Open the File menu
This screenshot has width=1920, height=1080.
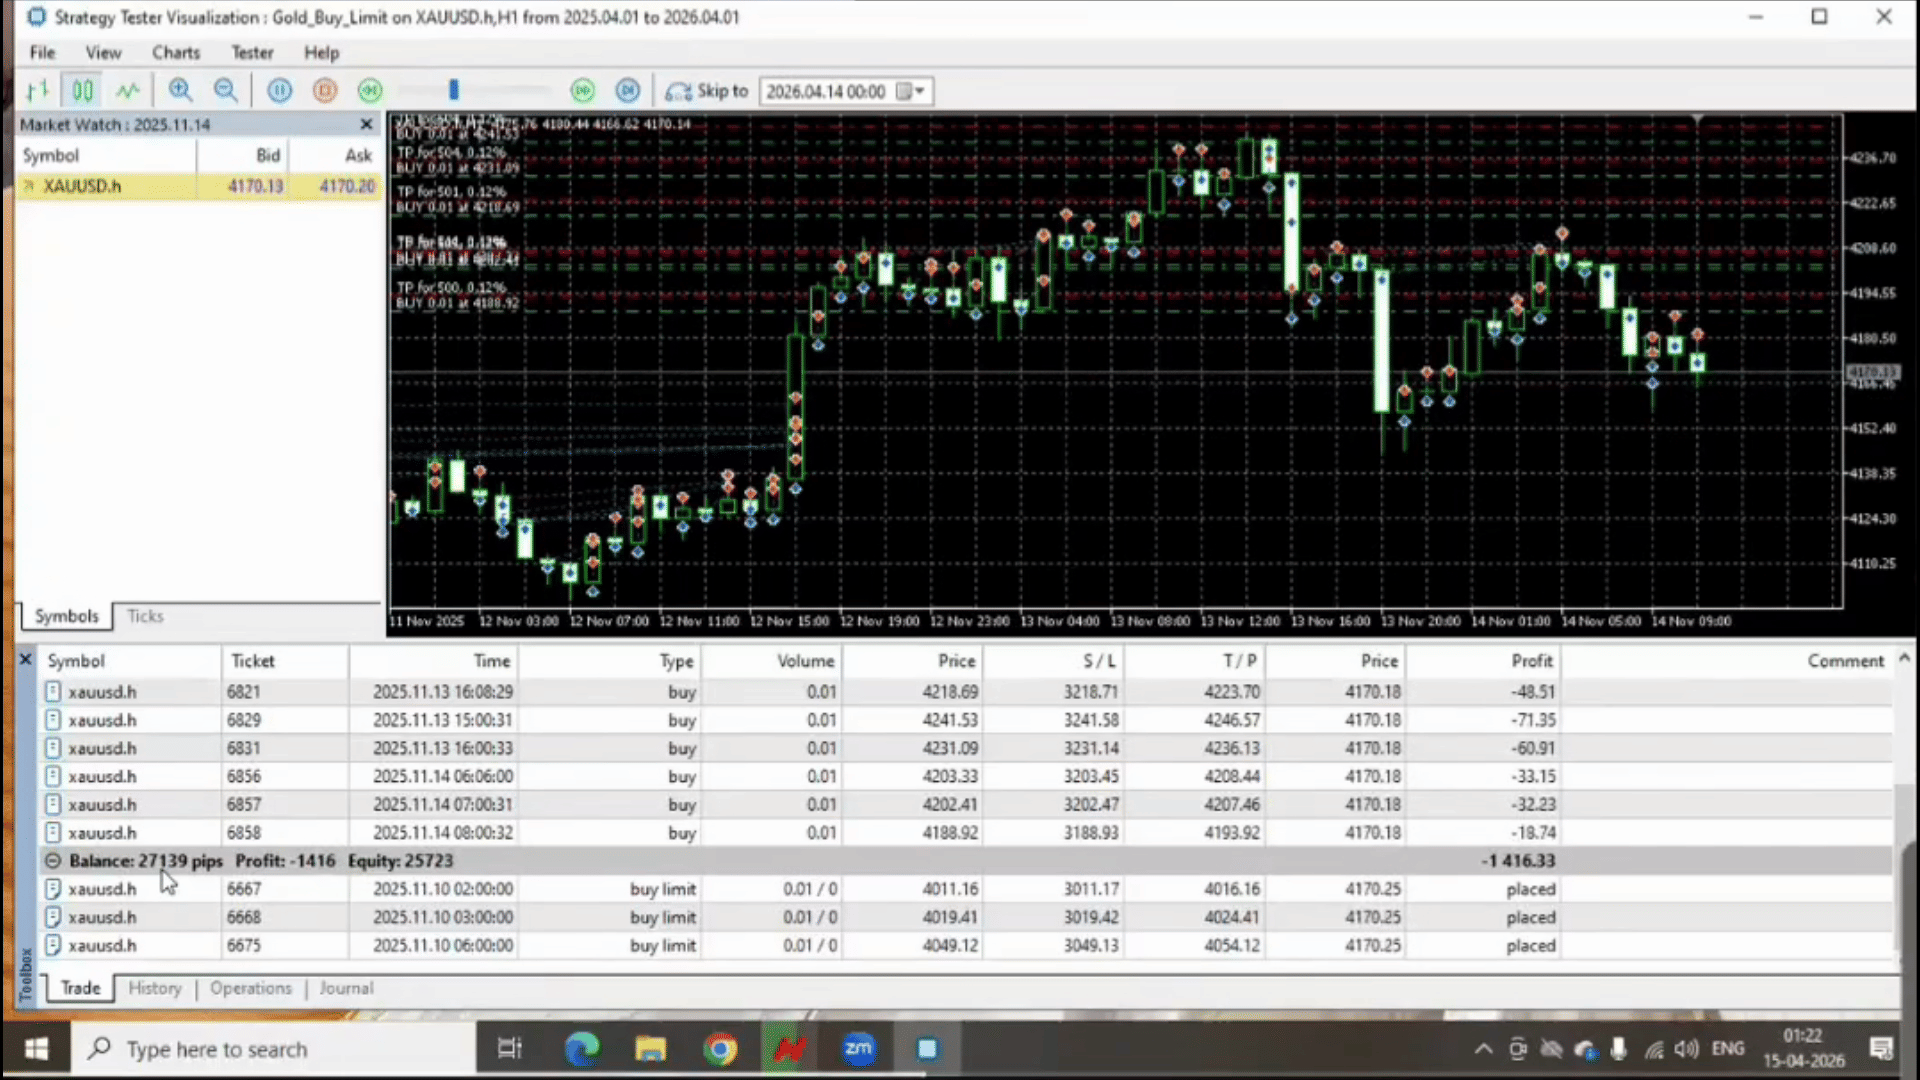click(x=42, y=52)
